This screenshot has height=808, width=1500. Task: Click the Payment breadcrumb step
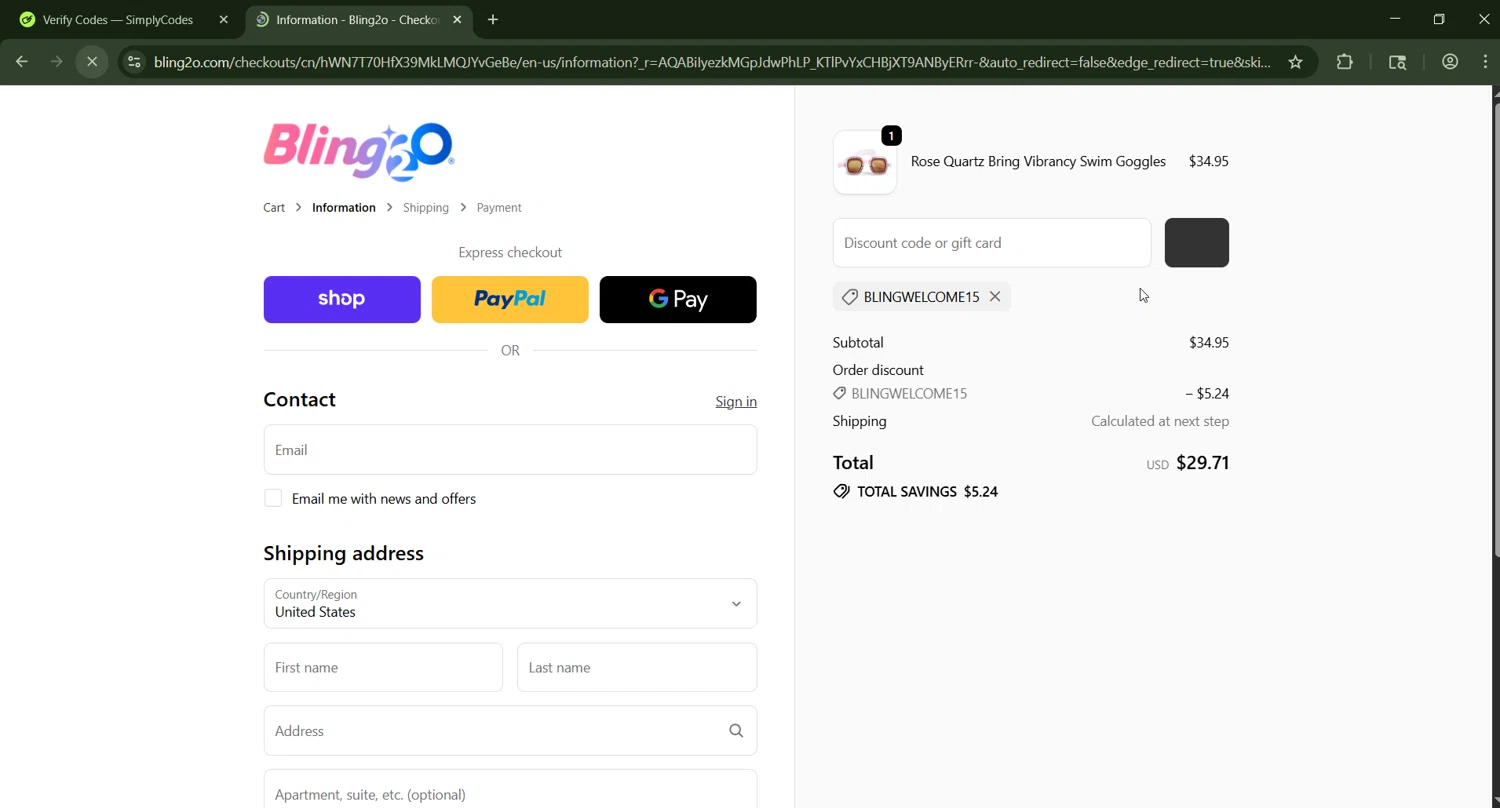click(x=499, y=208)
